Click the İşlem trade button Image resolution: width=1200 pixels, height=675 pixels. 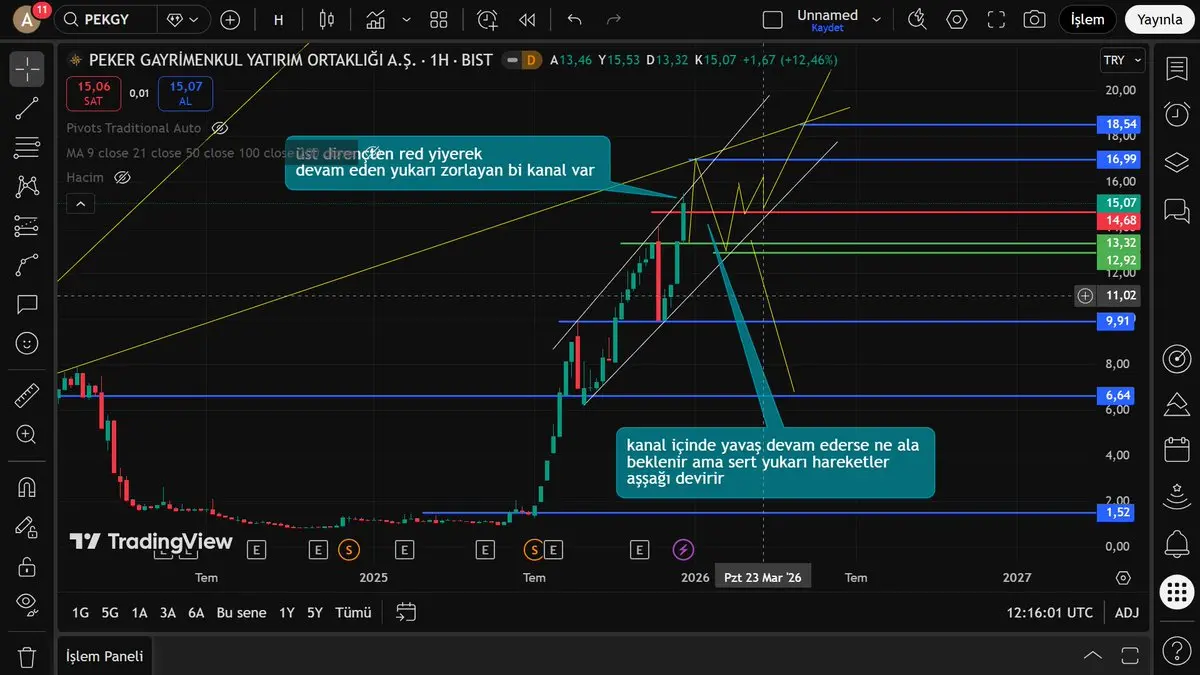[1088, 19]
